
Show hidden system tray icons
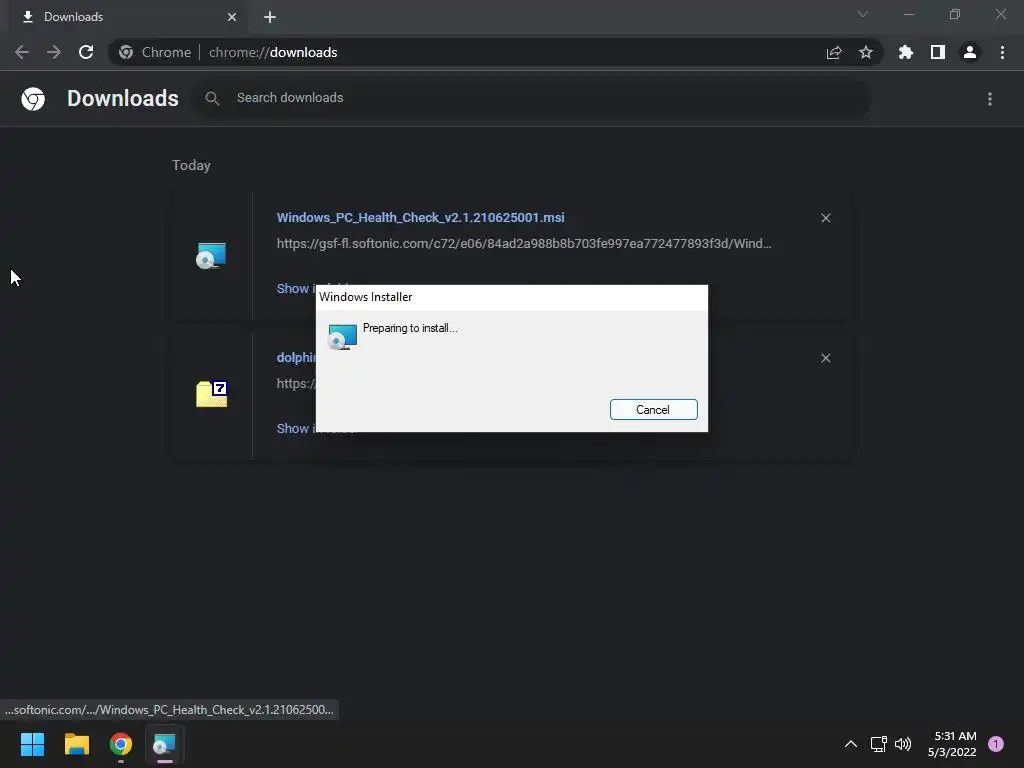850,744
